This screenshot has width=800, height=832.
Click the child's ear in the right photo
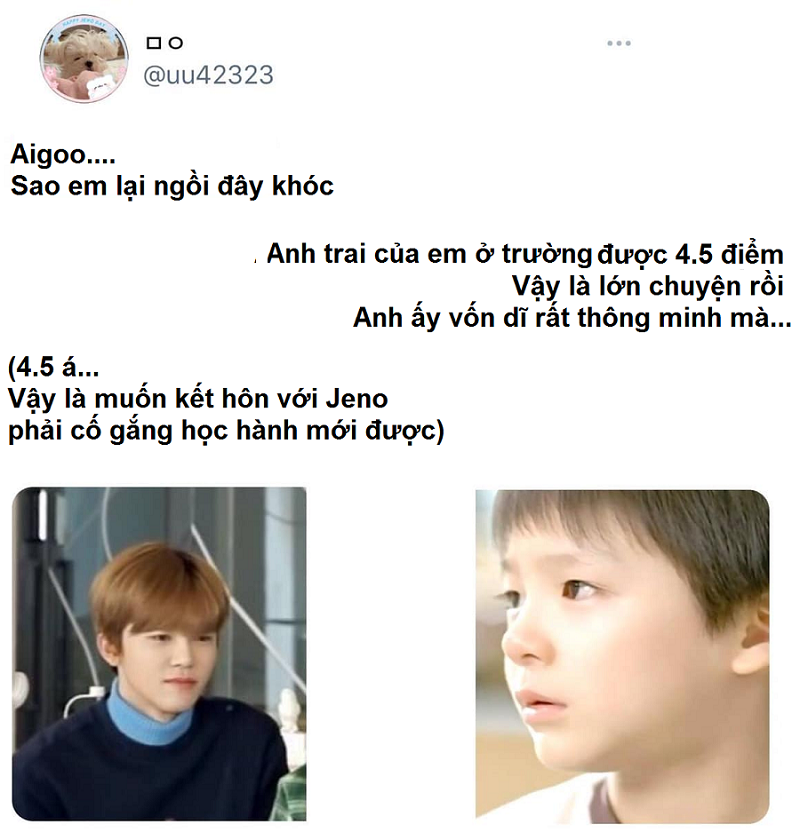751,639
